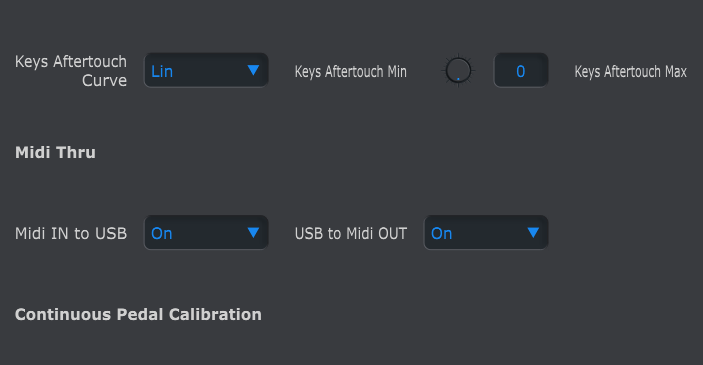Click the Keys Aftertouch Max label
703x365 pixels.
tap(631, 72)
